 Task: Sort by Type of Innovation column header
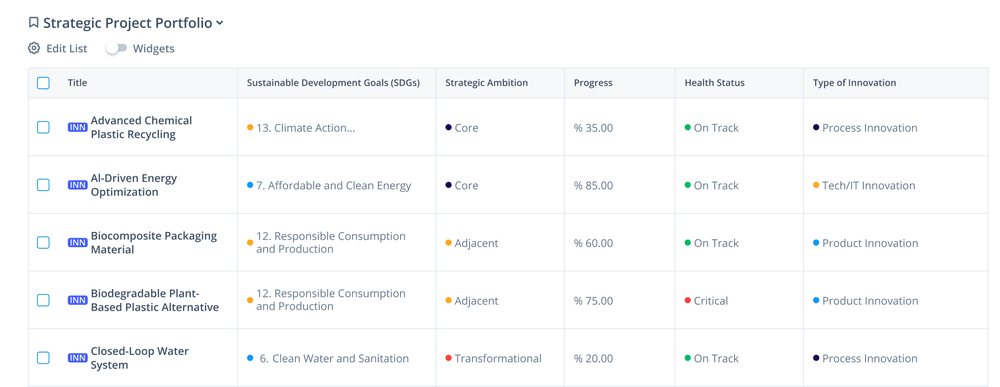(854, 83)
